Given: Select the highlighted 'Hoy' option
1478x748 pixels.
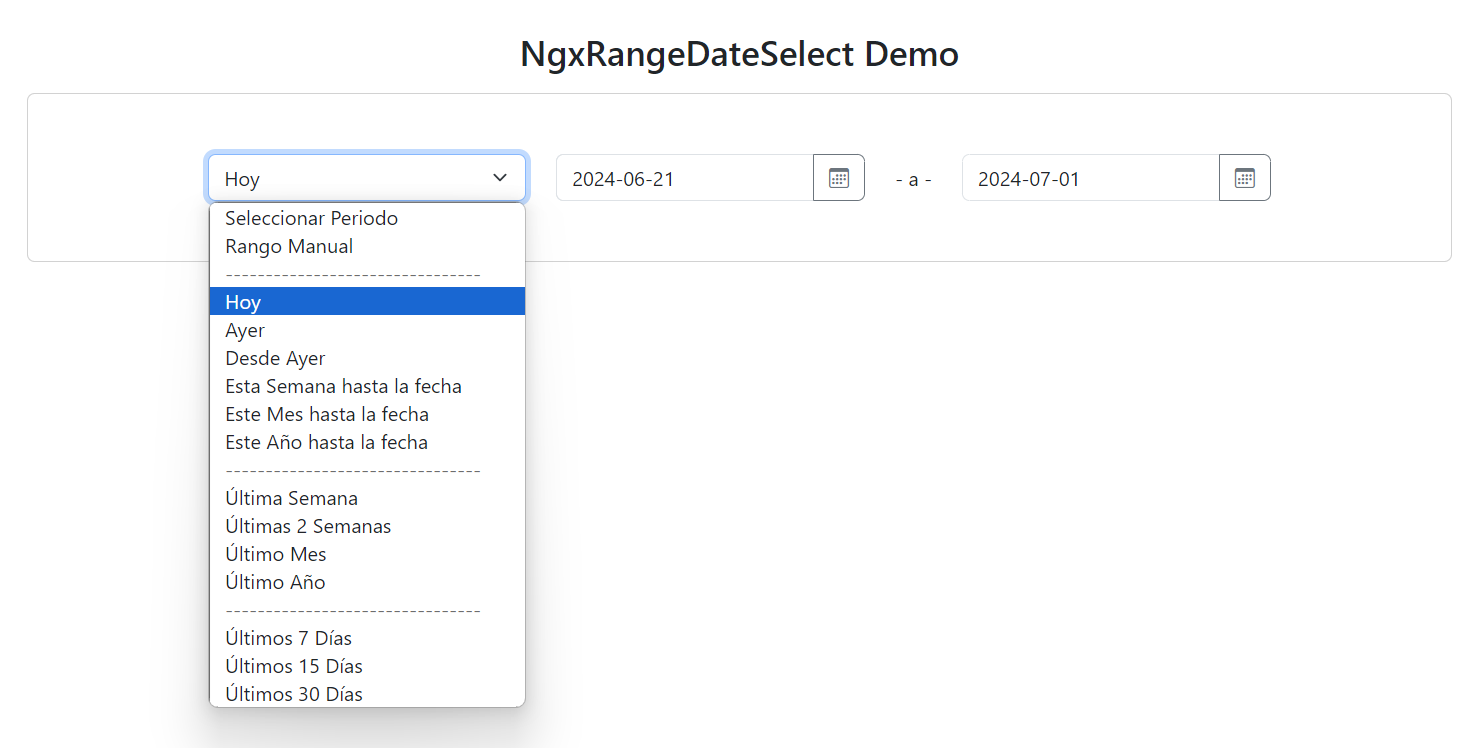Looking at the screenshot, I should coord(367,302).
